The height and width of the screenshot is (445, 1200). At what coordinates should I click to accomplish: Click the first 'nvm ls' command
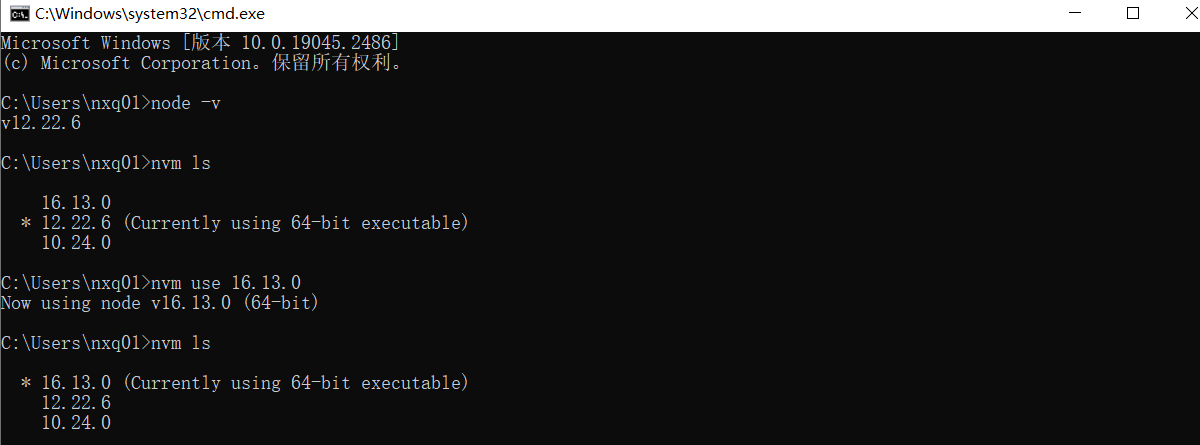click(x=180, y=163)
